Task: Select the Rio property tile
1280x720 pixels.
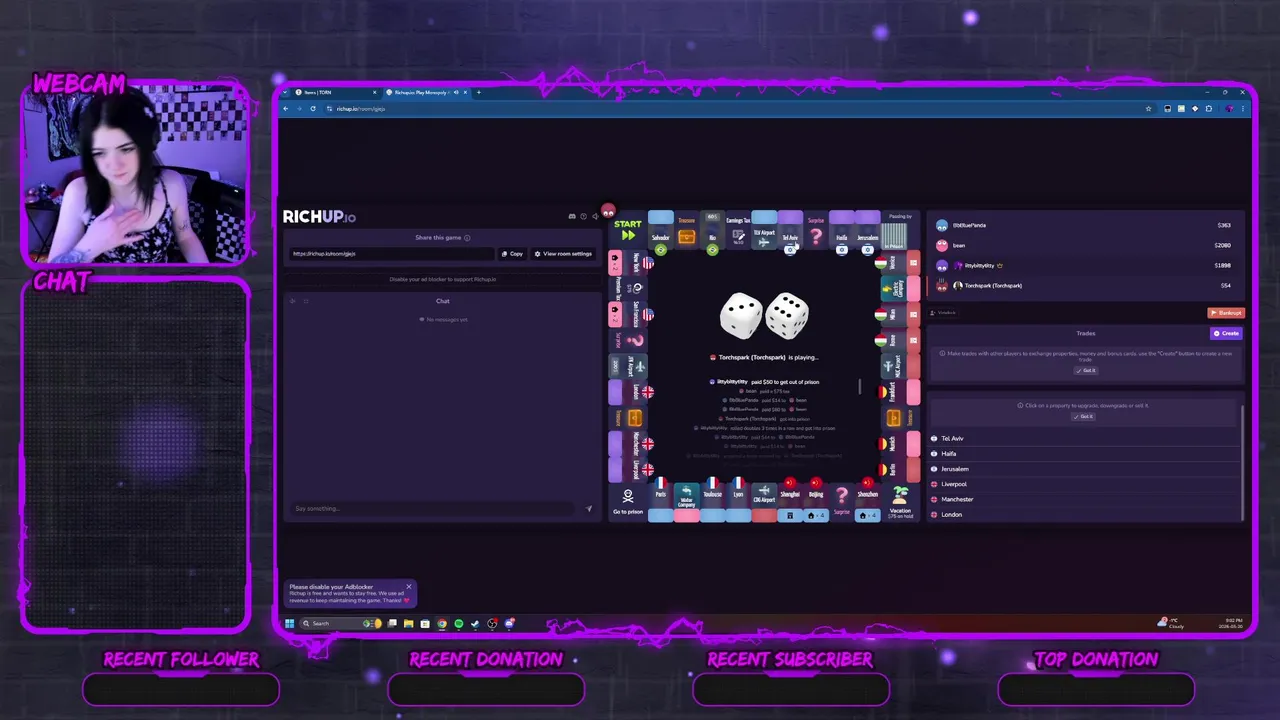Action: click(712, 230)
